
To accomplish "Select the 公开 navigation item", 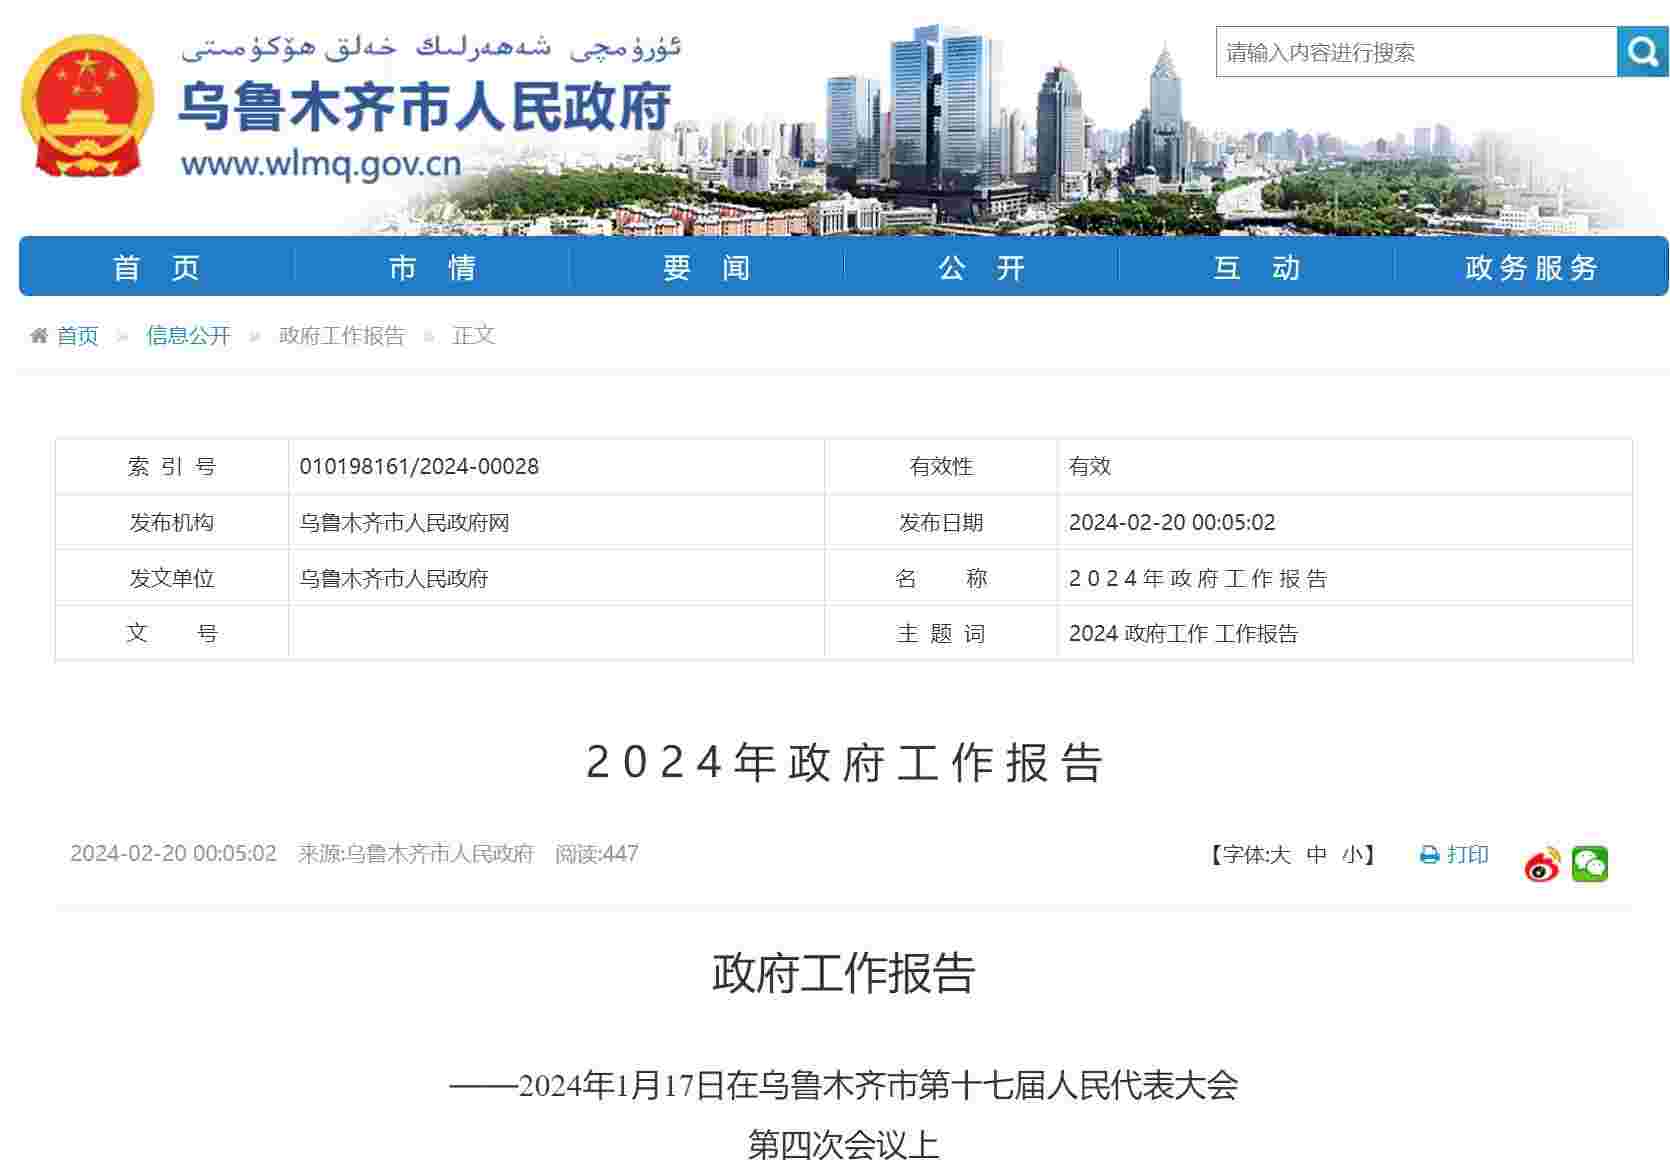I will point(982,267).
